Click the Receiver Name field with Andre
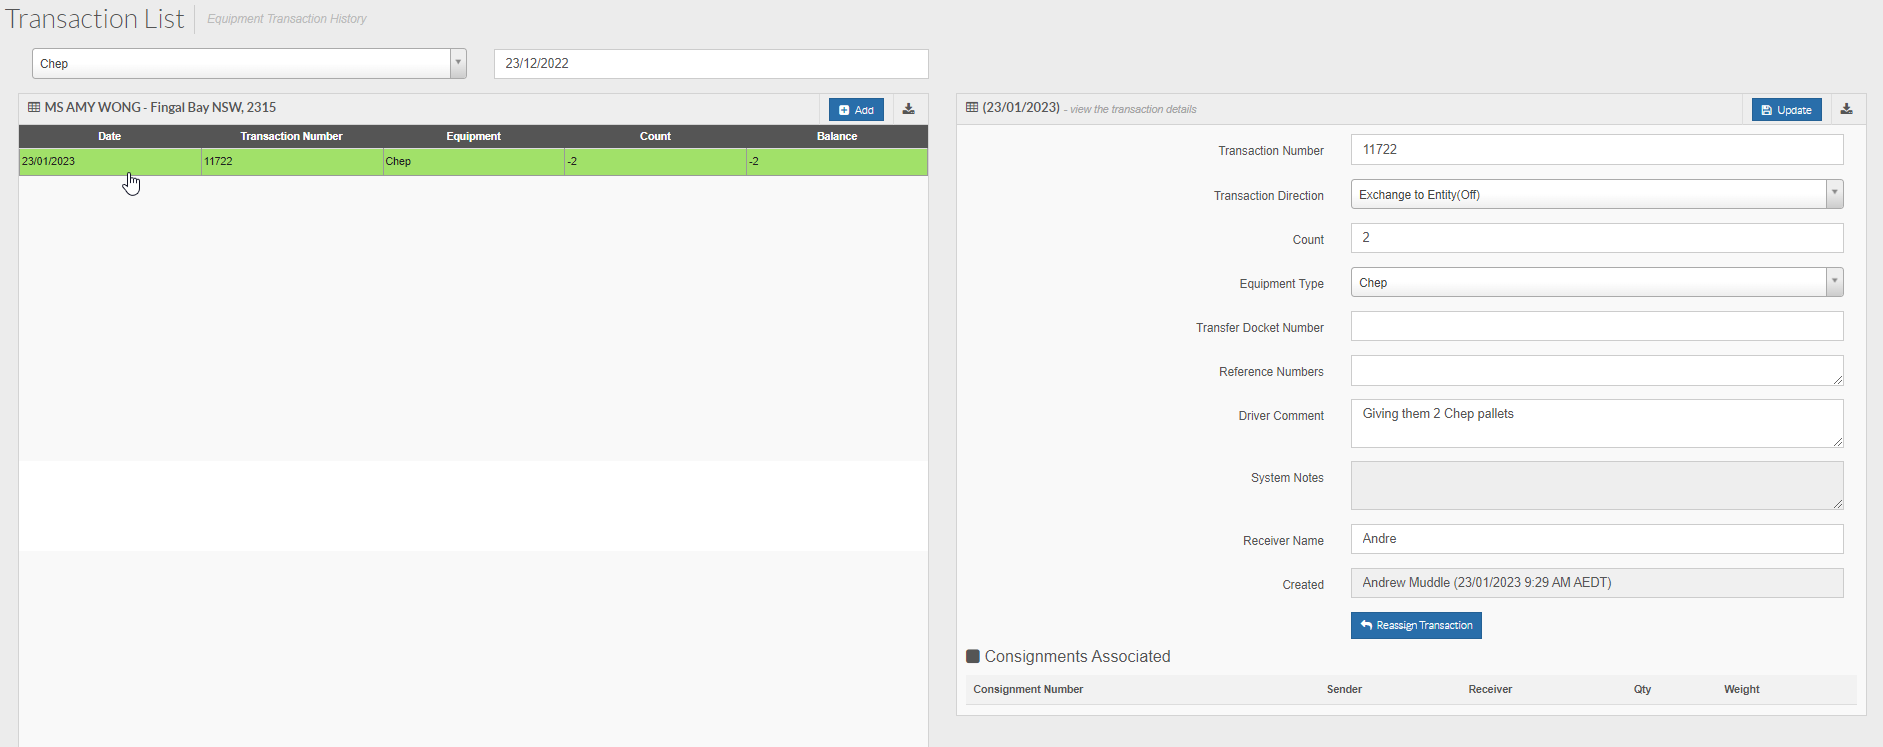The image size is (1883, 747). click(x=1597, y=539)
